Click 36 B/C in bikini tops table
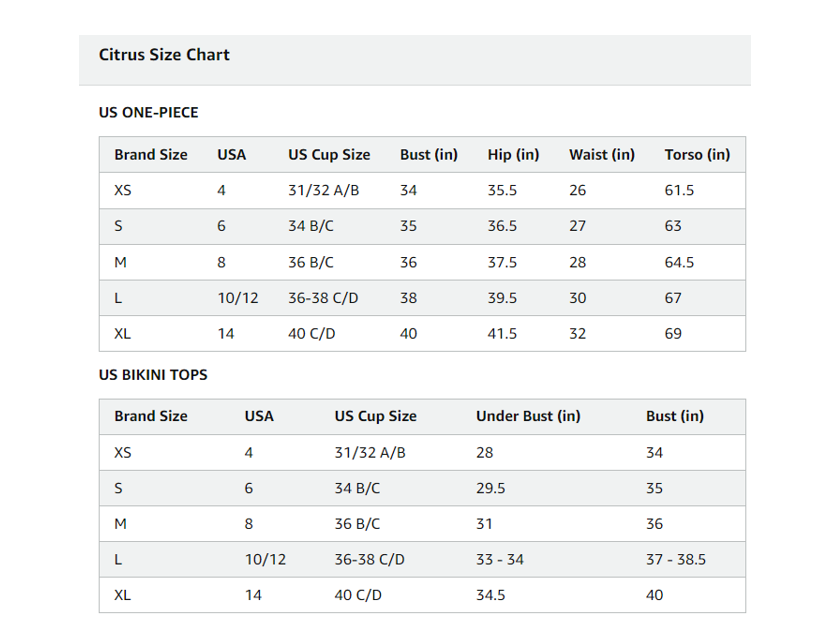 point(357,524)
